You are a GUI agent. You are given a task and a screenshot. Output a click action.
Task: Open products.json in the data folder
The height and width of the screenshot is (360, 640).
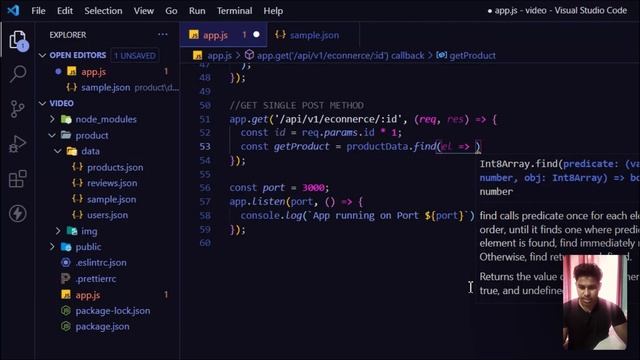coord(108,167)
